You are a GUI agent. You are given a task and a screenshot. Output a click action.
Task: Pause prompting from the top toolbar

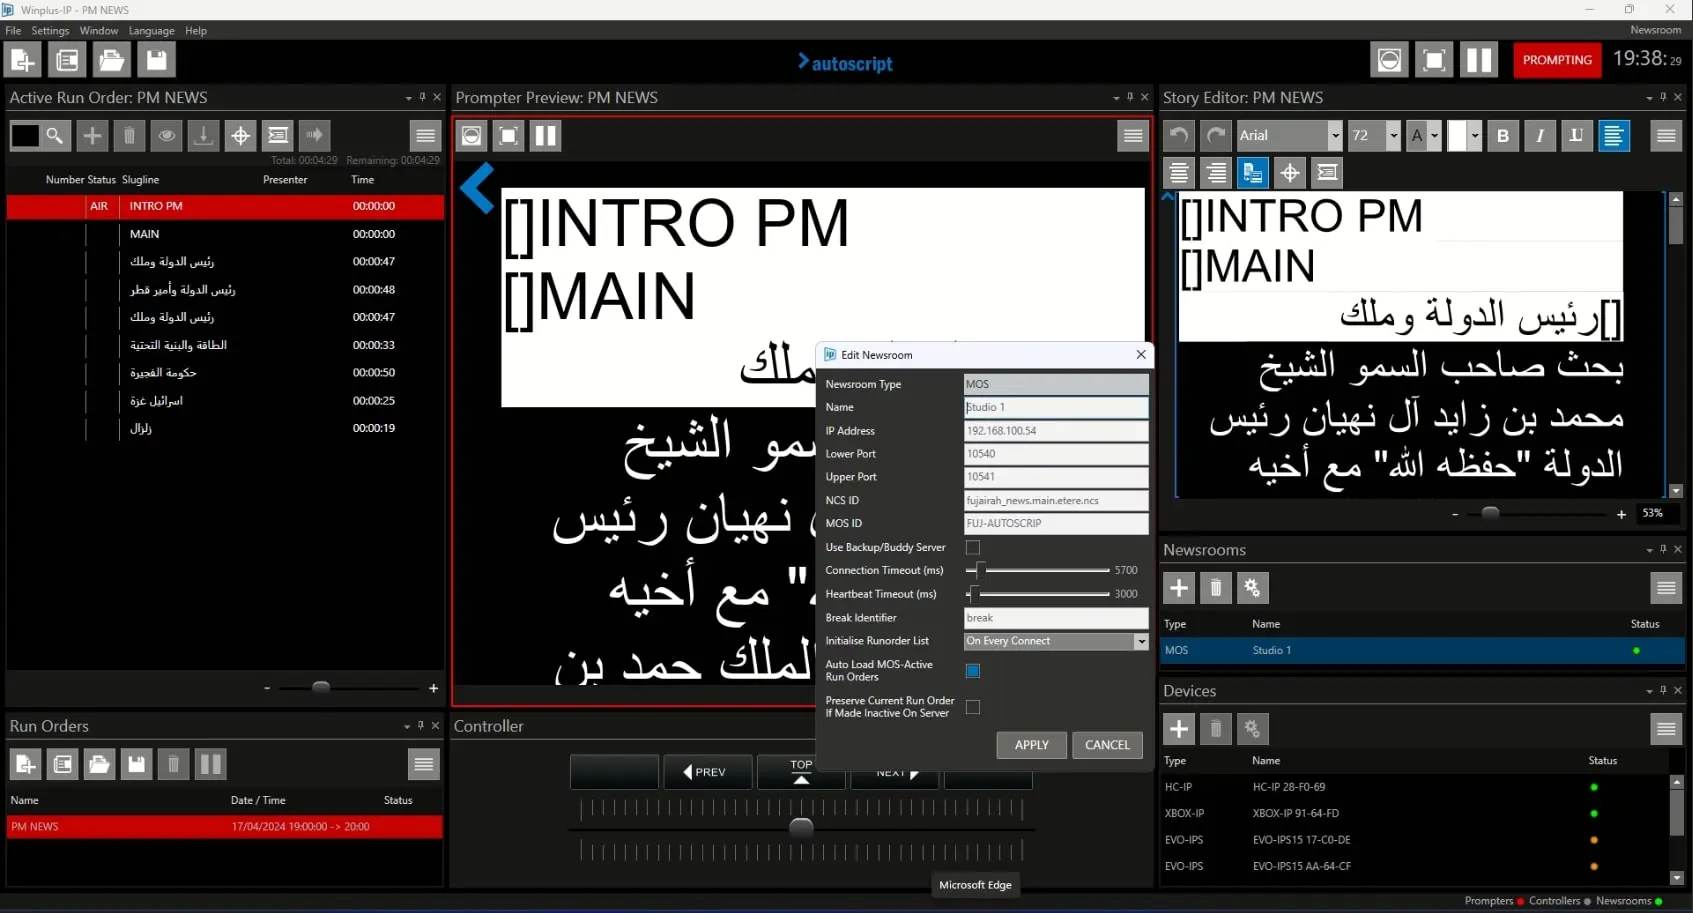[1478, 60]
